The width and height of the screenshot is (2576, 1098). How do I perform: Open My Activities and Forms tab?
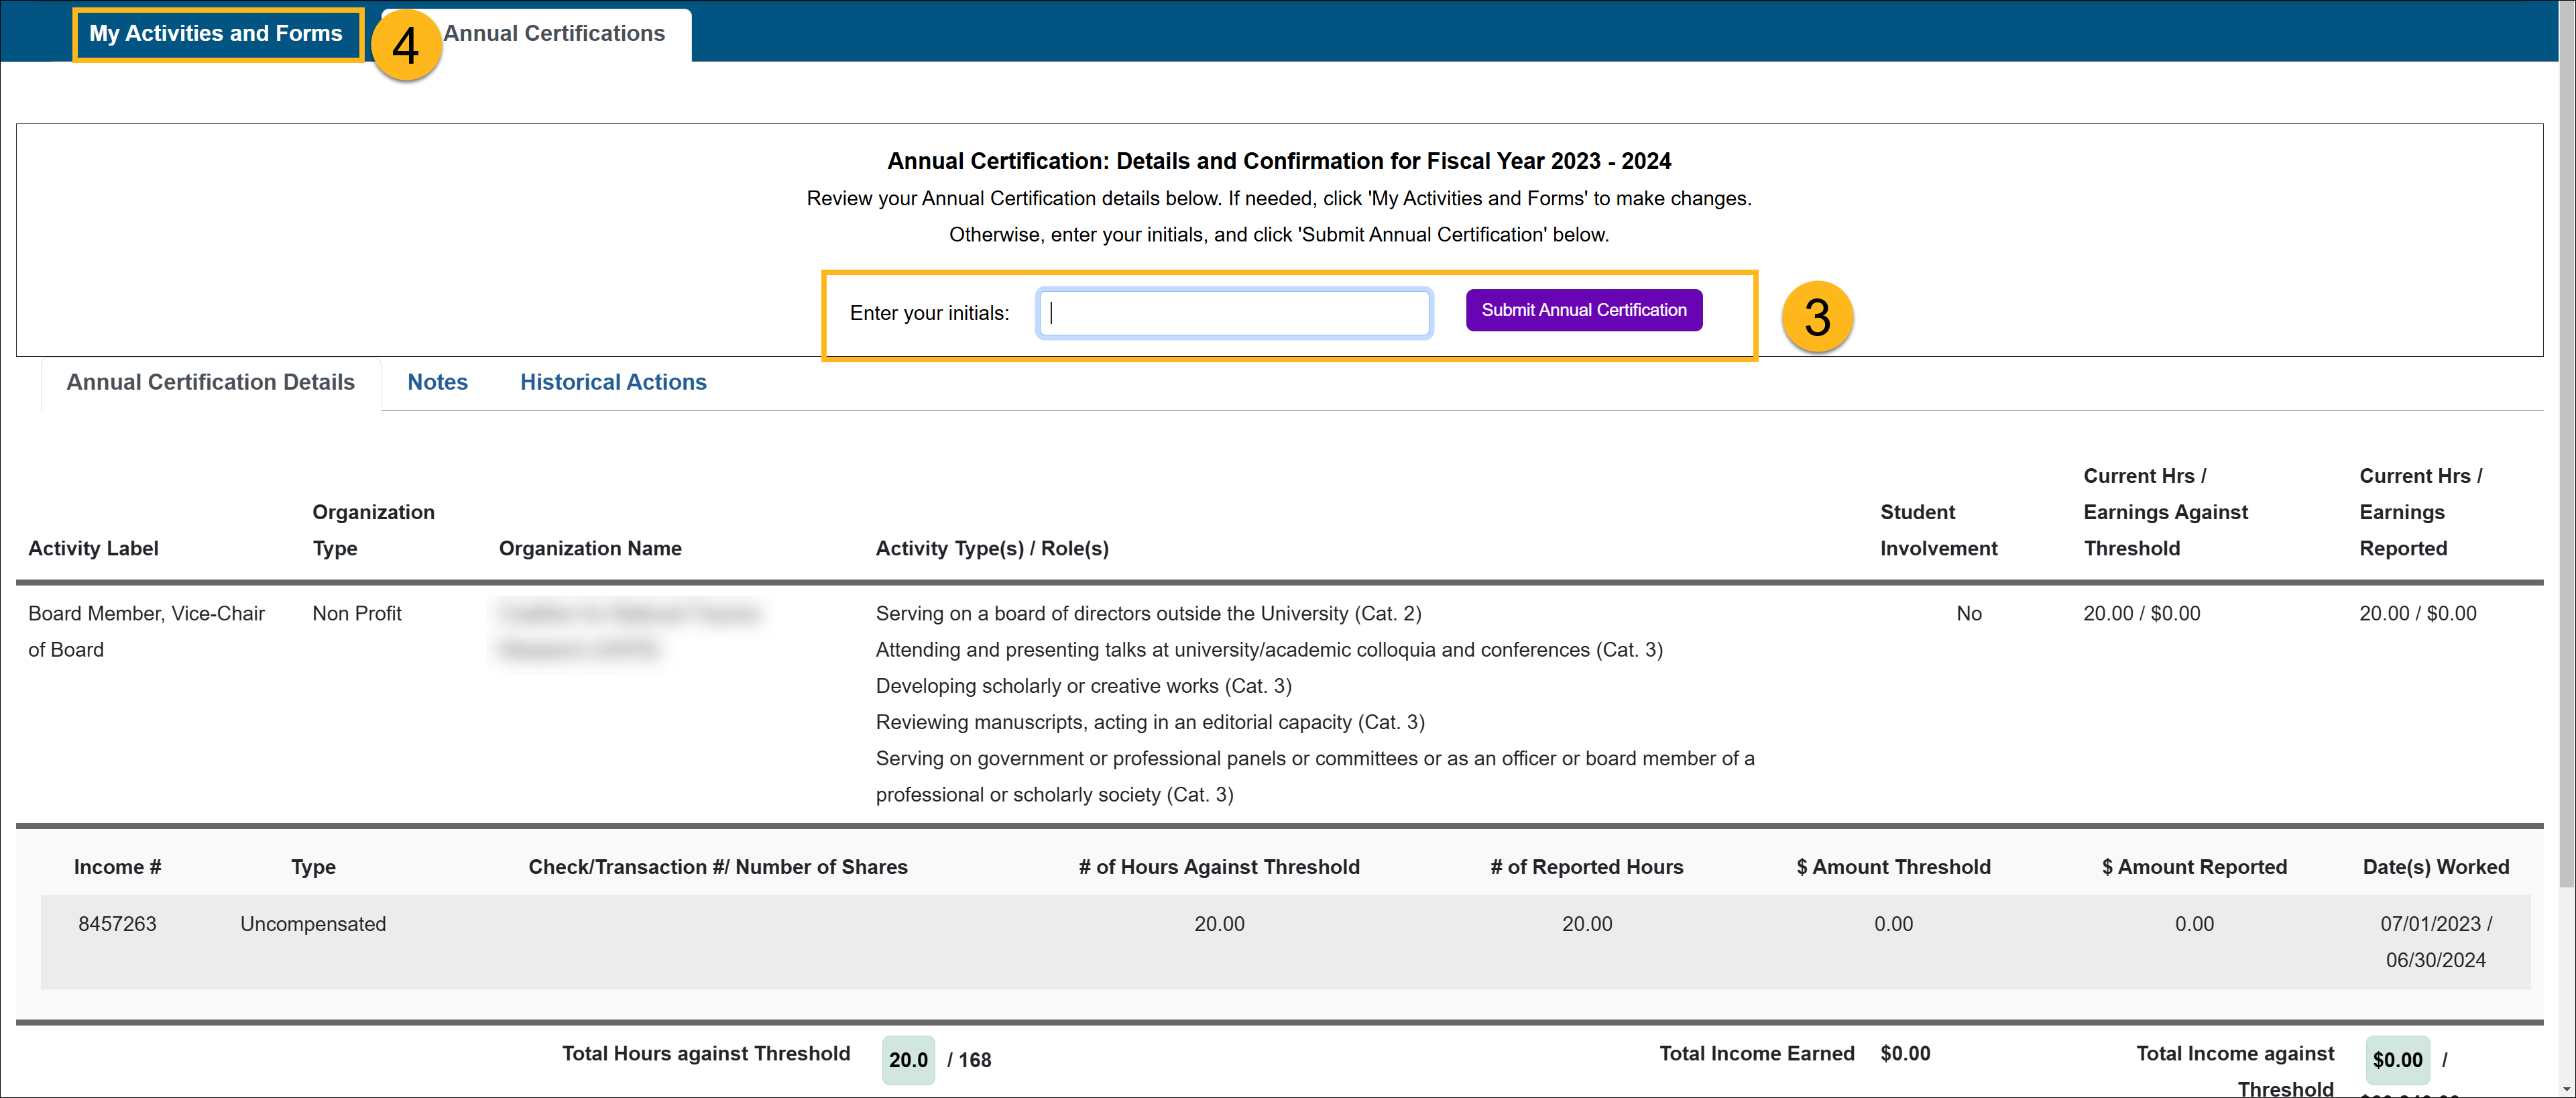pos(216,34)
